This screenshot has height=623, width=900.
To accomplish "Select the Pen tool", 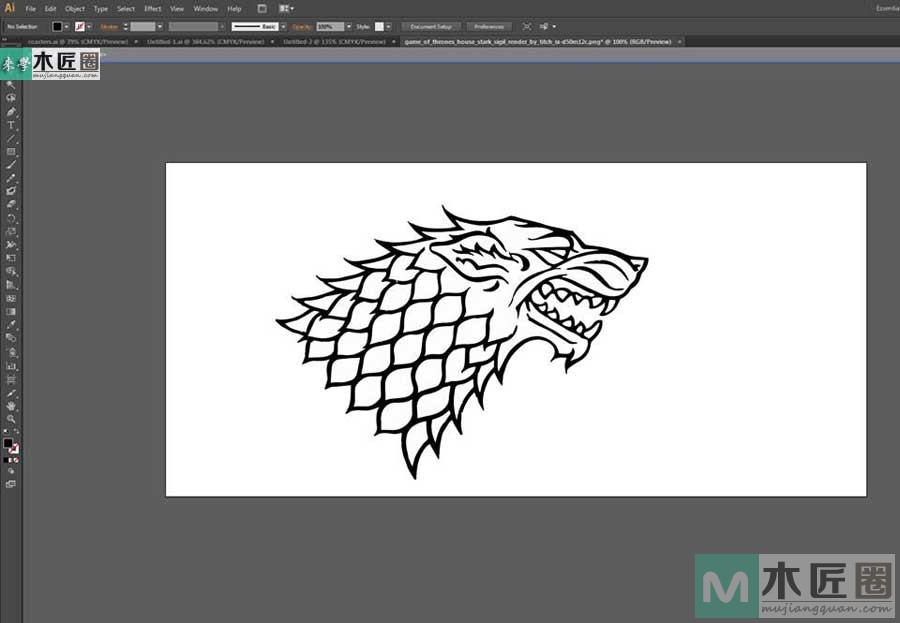I will (x=11, y=112).
